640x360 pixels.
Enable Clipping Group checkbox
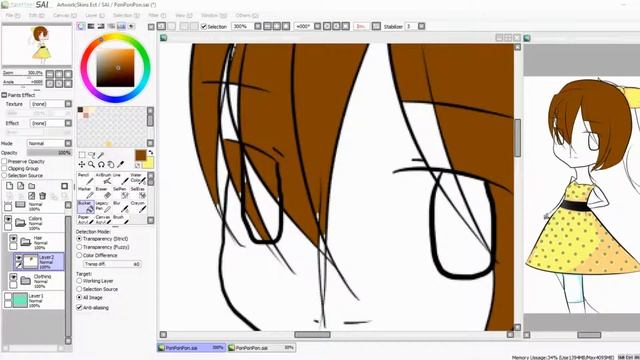pyautogui.click(x=4, y=169)
